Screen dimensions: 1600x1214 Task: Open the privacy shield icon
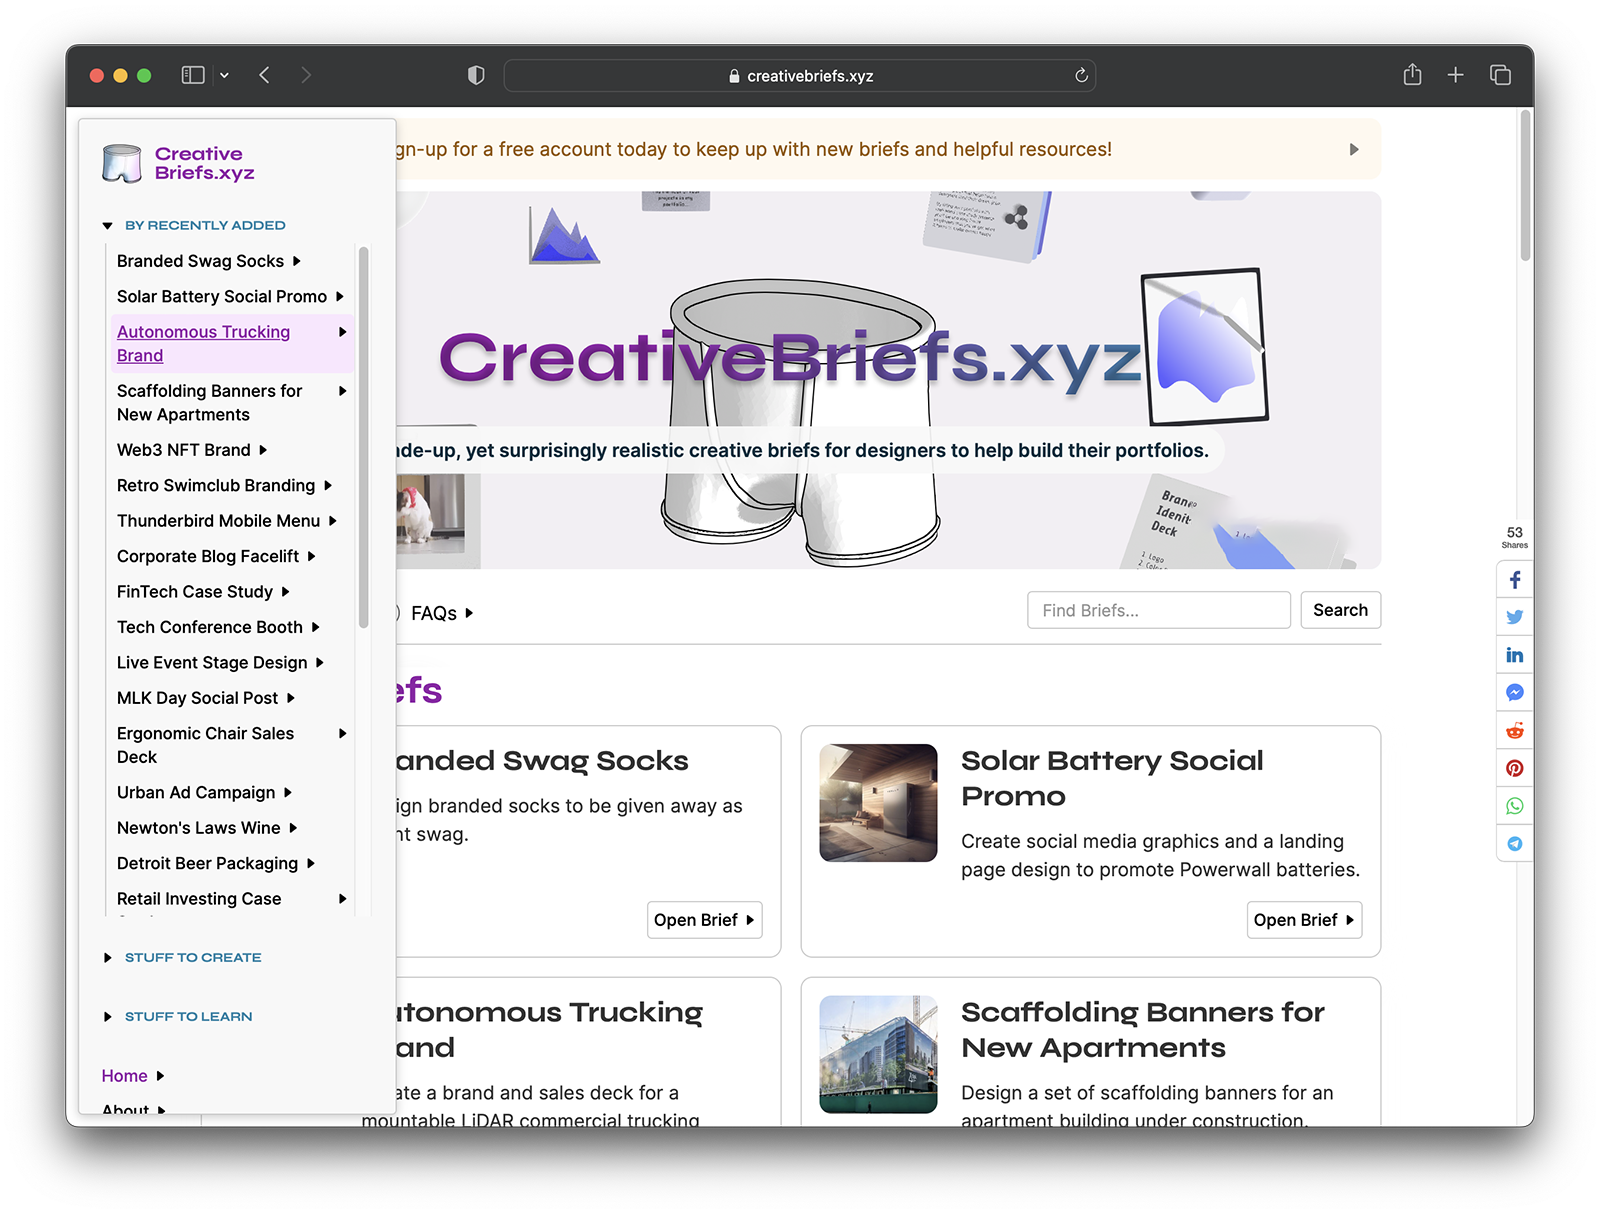(476, 75)
